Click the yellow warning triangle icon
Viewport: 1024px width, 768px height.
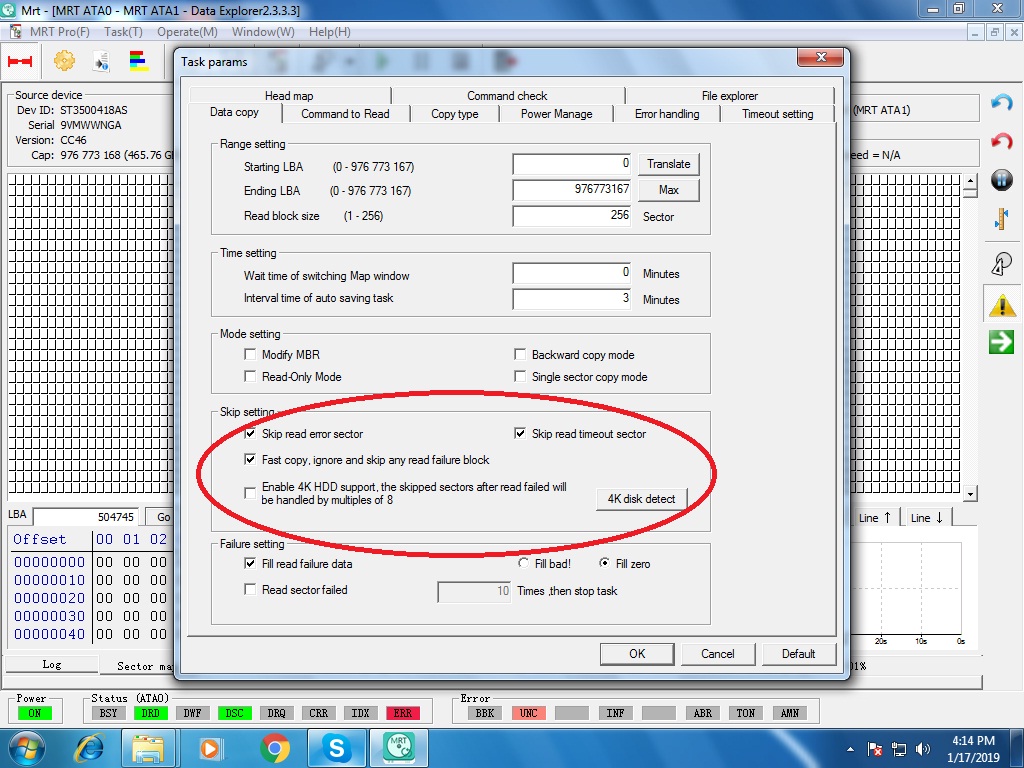tap(1001, 304)
